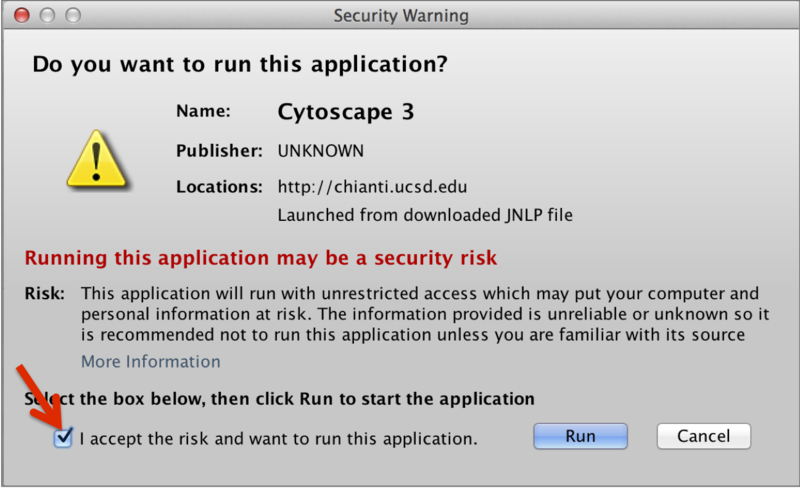This screenshot has height=488, width=800.
Task: Click the Run button
Action: point(580,436)
